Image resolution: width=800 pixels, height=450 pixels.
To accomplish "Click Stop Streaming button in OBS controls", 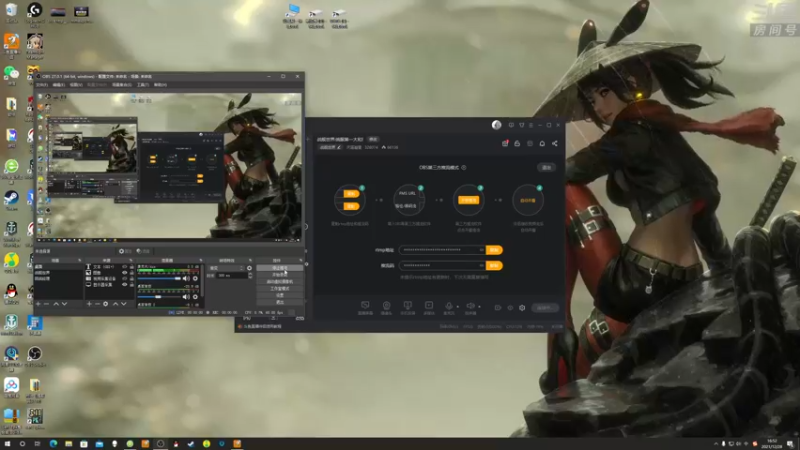I will point(280,268).
